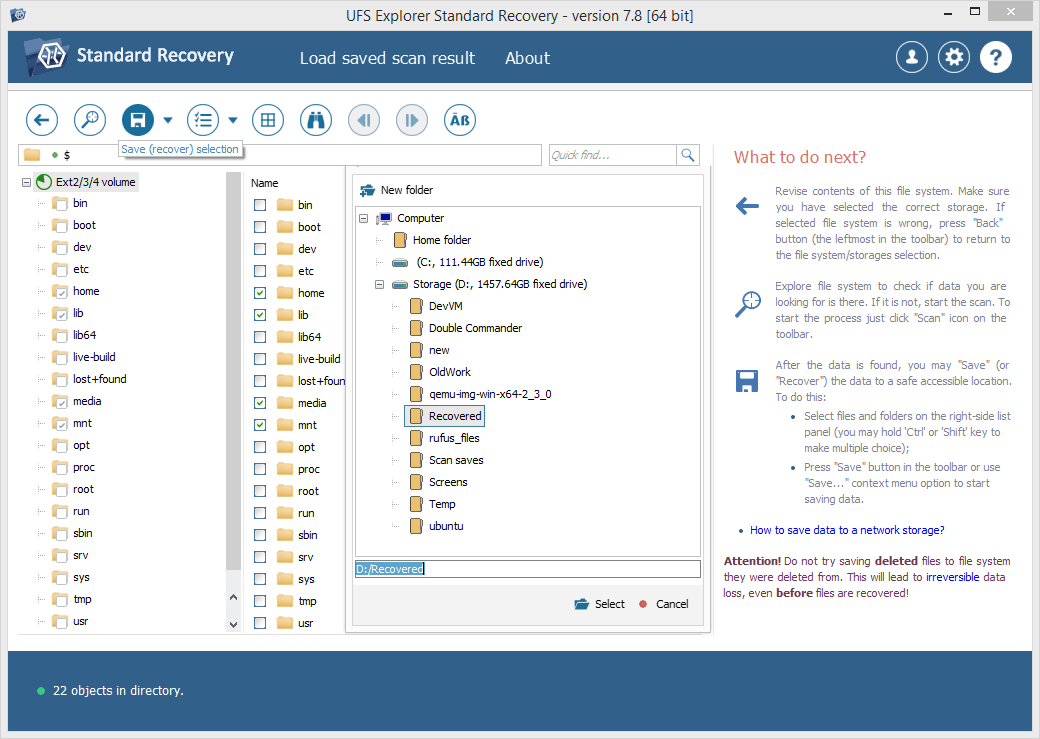Image resolution: width=1040 pixels, height=739 pixels.
Task: Click Load saved scan result menu
Action: point(387,58)
